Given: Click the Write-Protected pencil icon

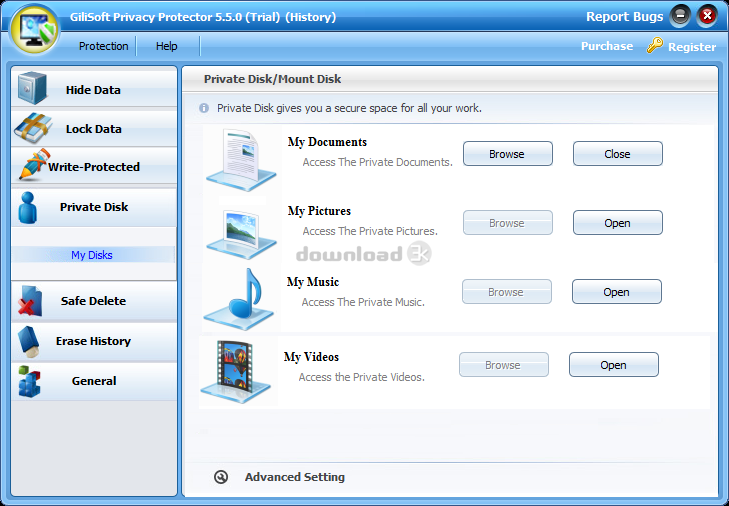Looking at the screenshot, I should click(x=34, y=164).
